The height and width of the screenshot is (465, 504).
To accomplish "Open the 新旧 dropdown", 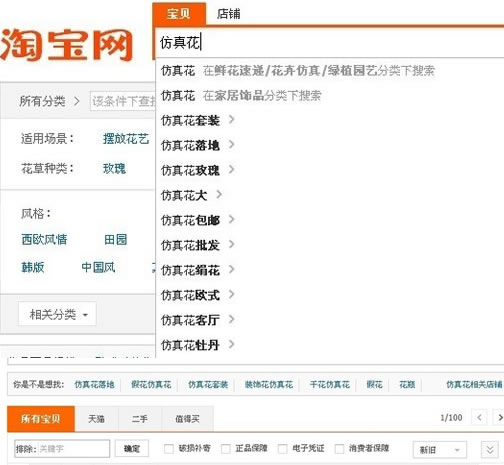I will click(x=440, y=450).
